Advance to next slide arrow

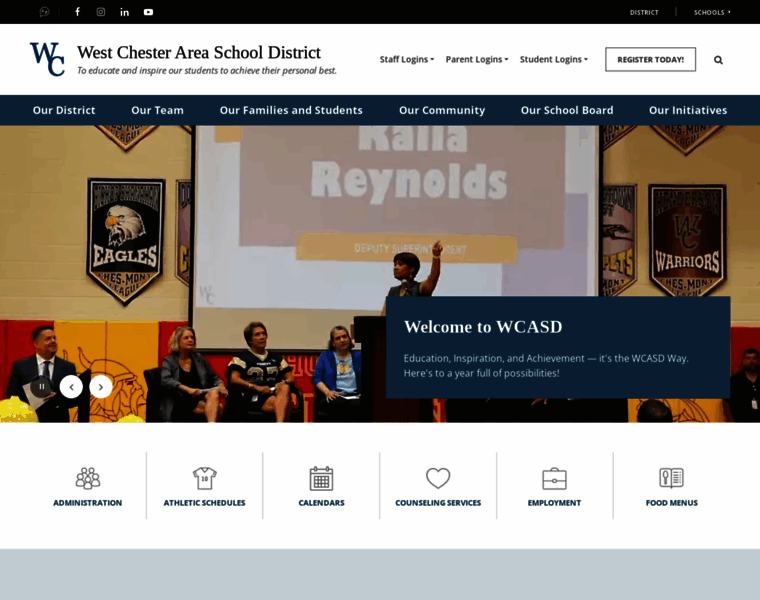coord(101,387)
